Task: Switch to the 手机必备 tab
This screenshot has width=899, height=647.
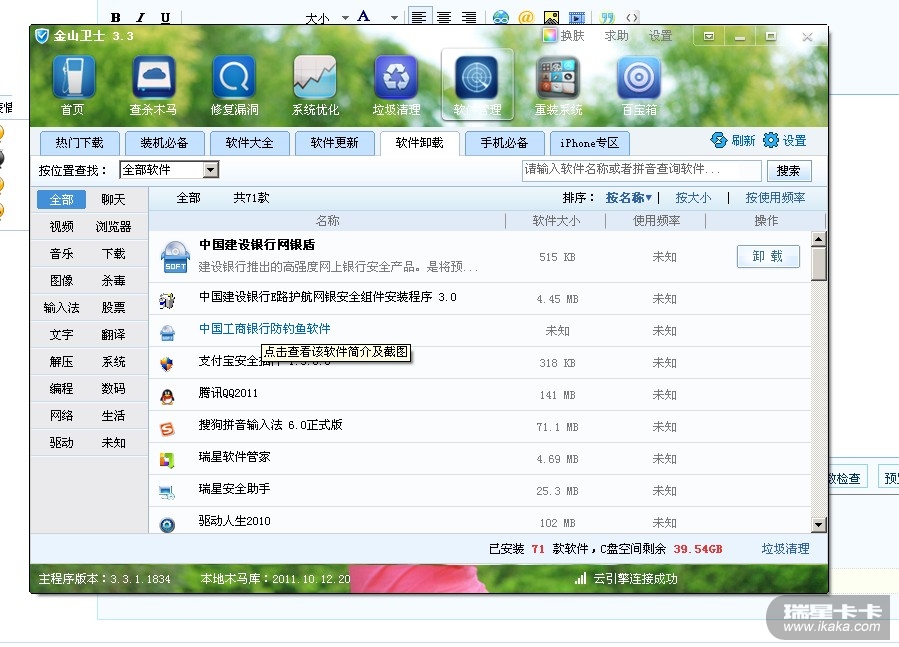Action: (504, 143)
